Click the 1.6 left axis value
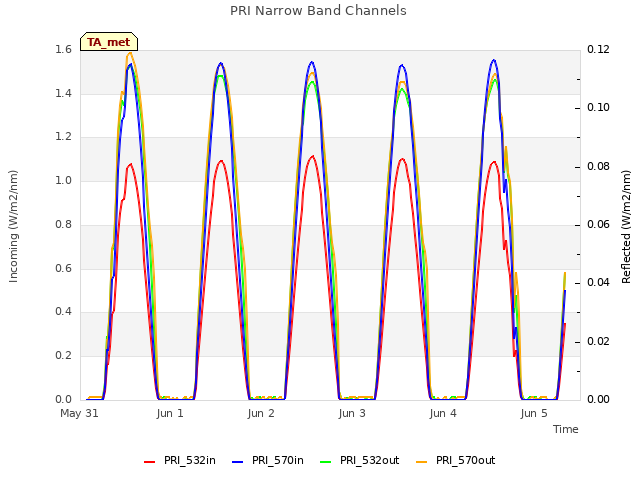This screenshot has height=480, width=640. [x=64, y=50]
